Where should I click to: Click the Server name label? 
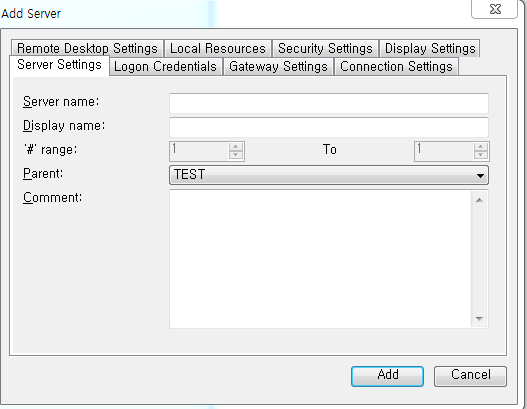tap(61, 101)
